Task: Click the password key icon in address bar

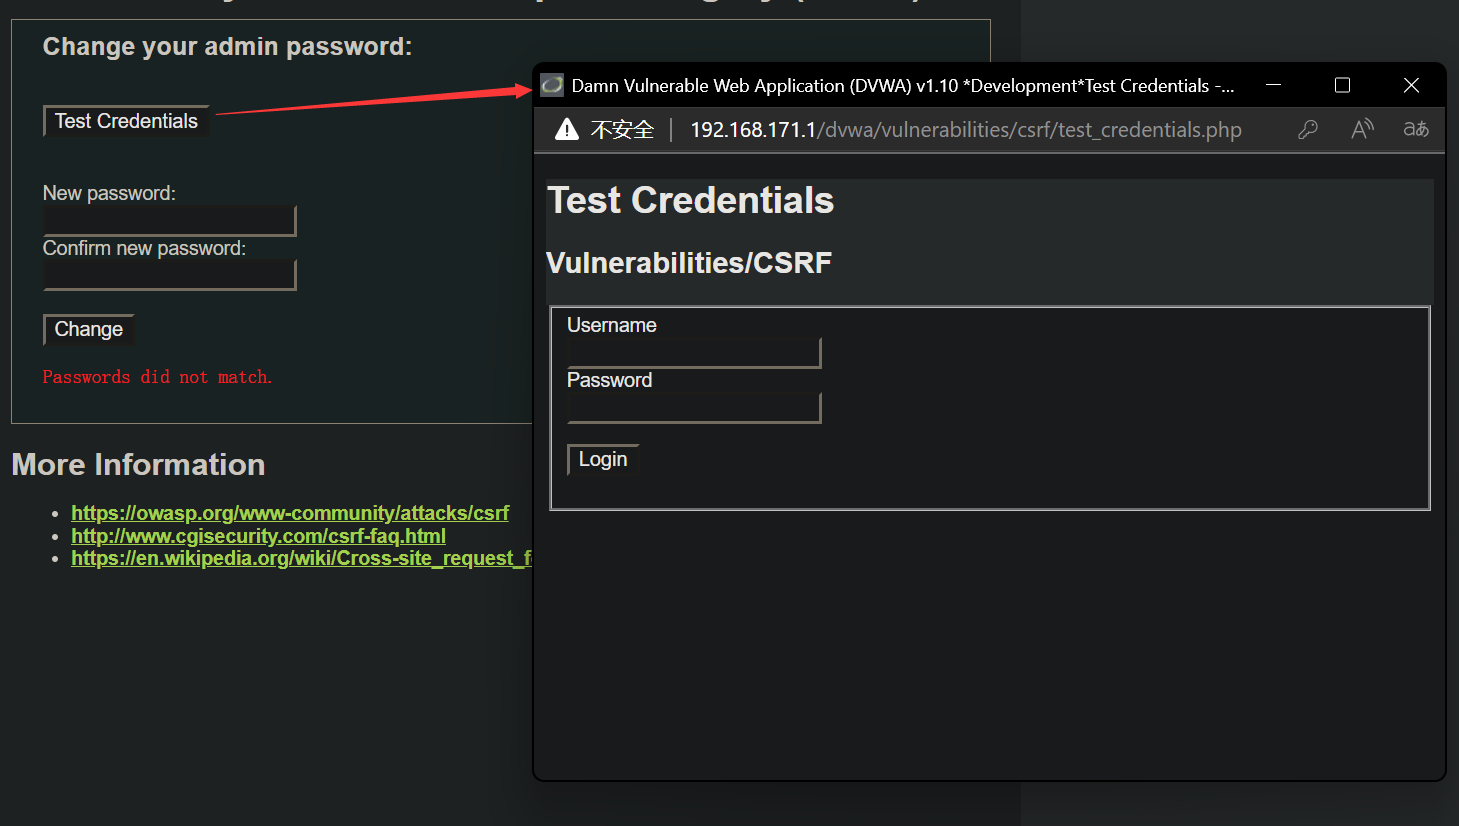Action: tap(1308, 129)
